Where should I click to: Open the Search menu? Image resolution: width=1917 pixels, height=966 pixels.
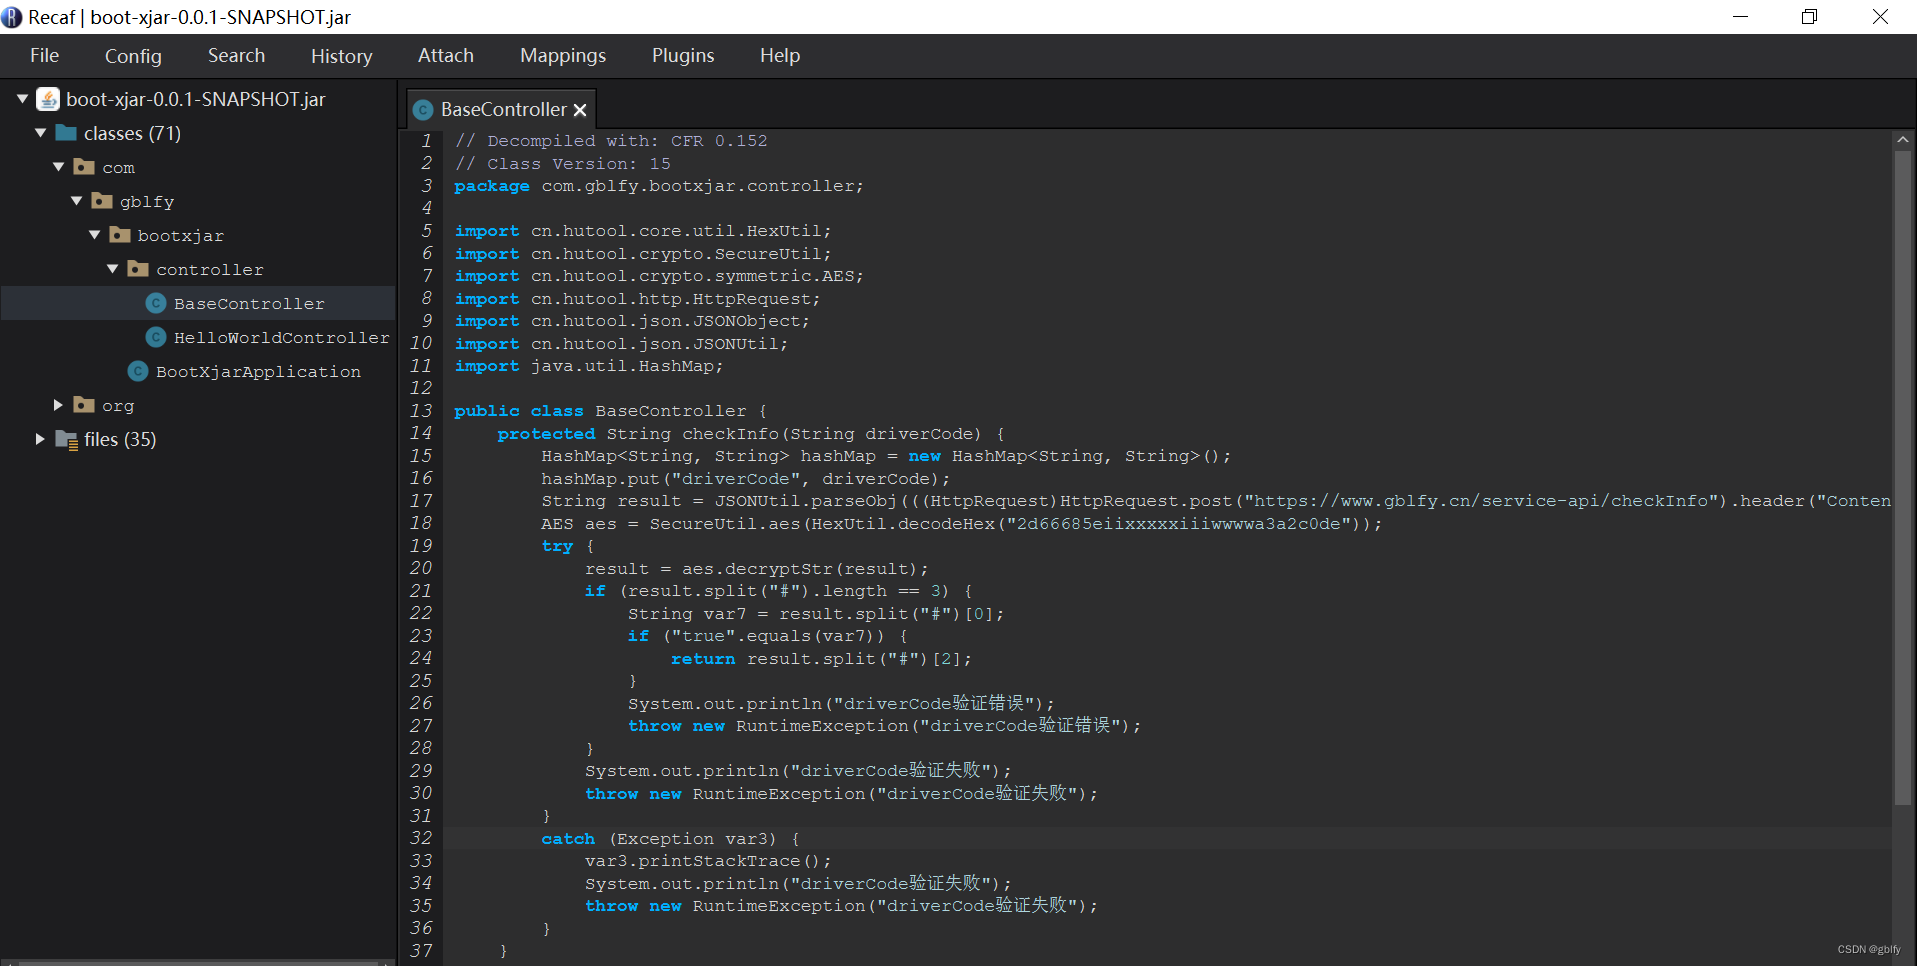pos(236,56)
